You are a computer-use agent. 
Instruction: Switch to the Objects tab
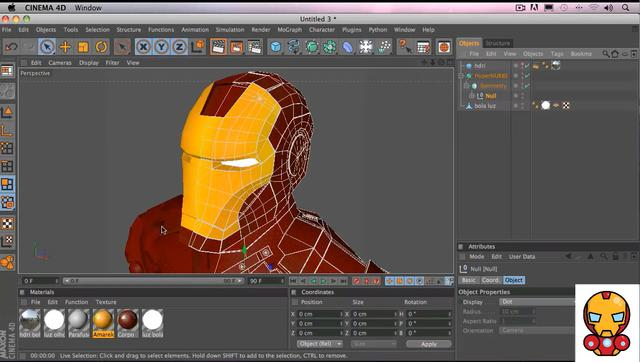click(469, 43)
